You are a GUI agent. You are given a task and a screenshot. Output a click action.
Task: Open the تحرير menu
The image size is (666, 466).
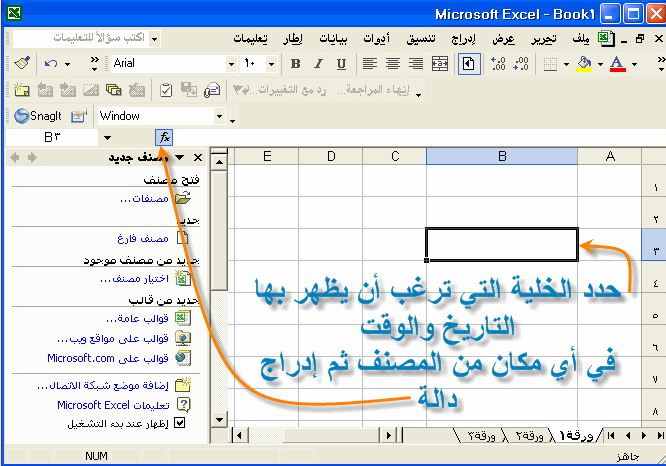tap(544, 39)
